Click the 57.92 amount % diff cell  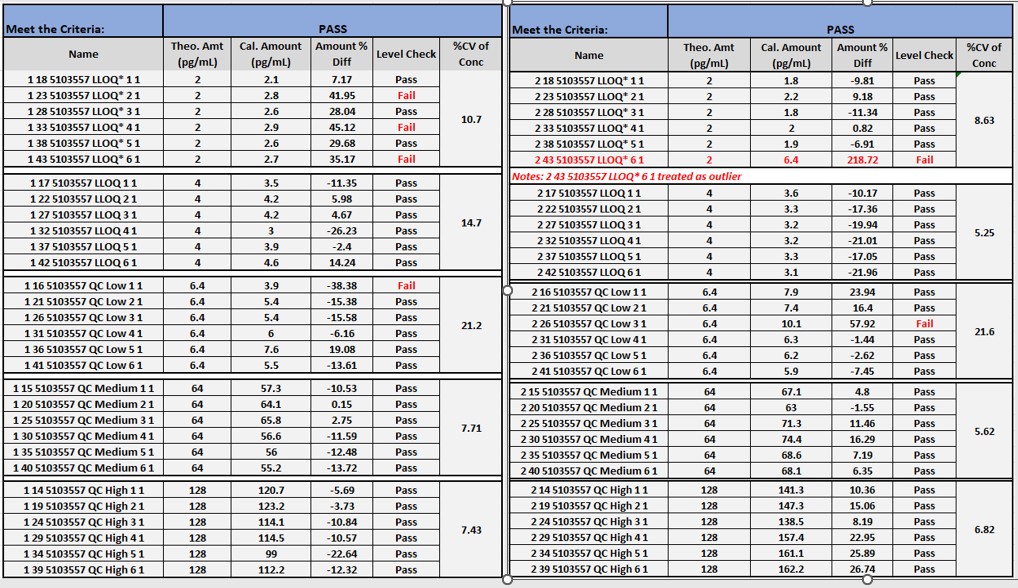click(x=861, y=324)
